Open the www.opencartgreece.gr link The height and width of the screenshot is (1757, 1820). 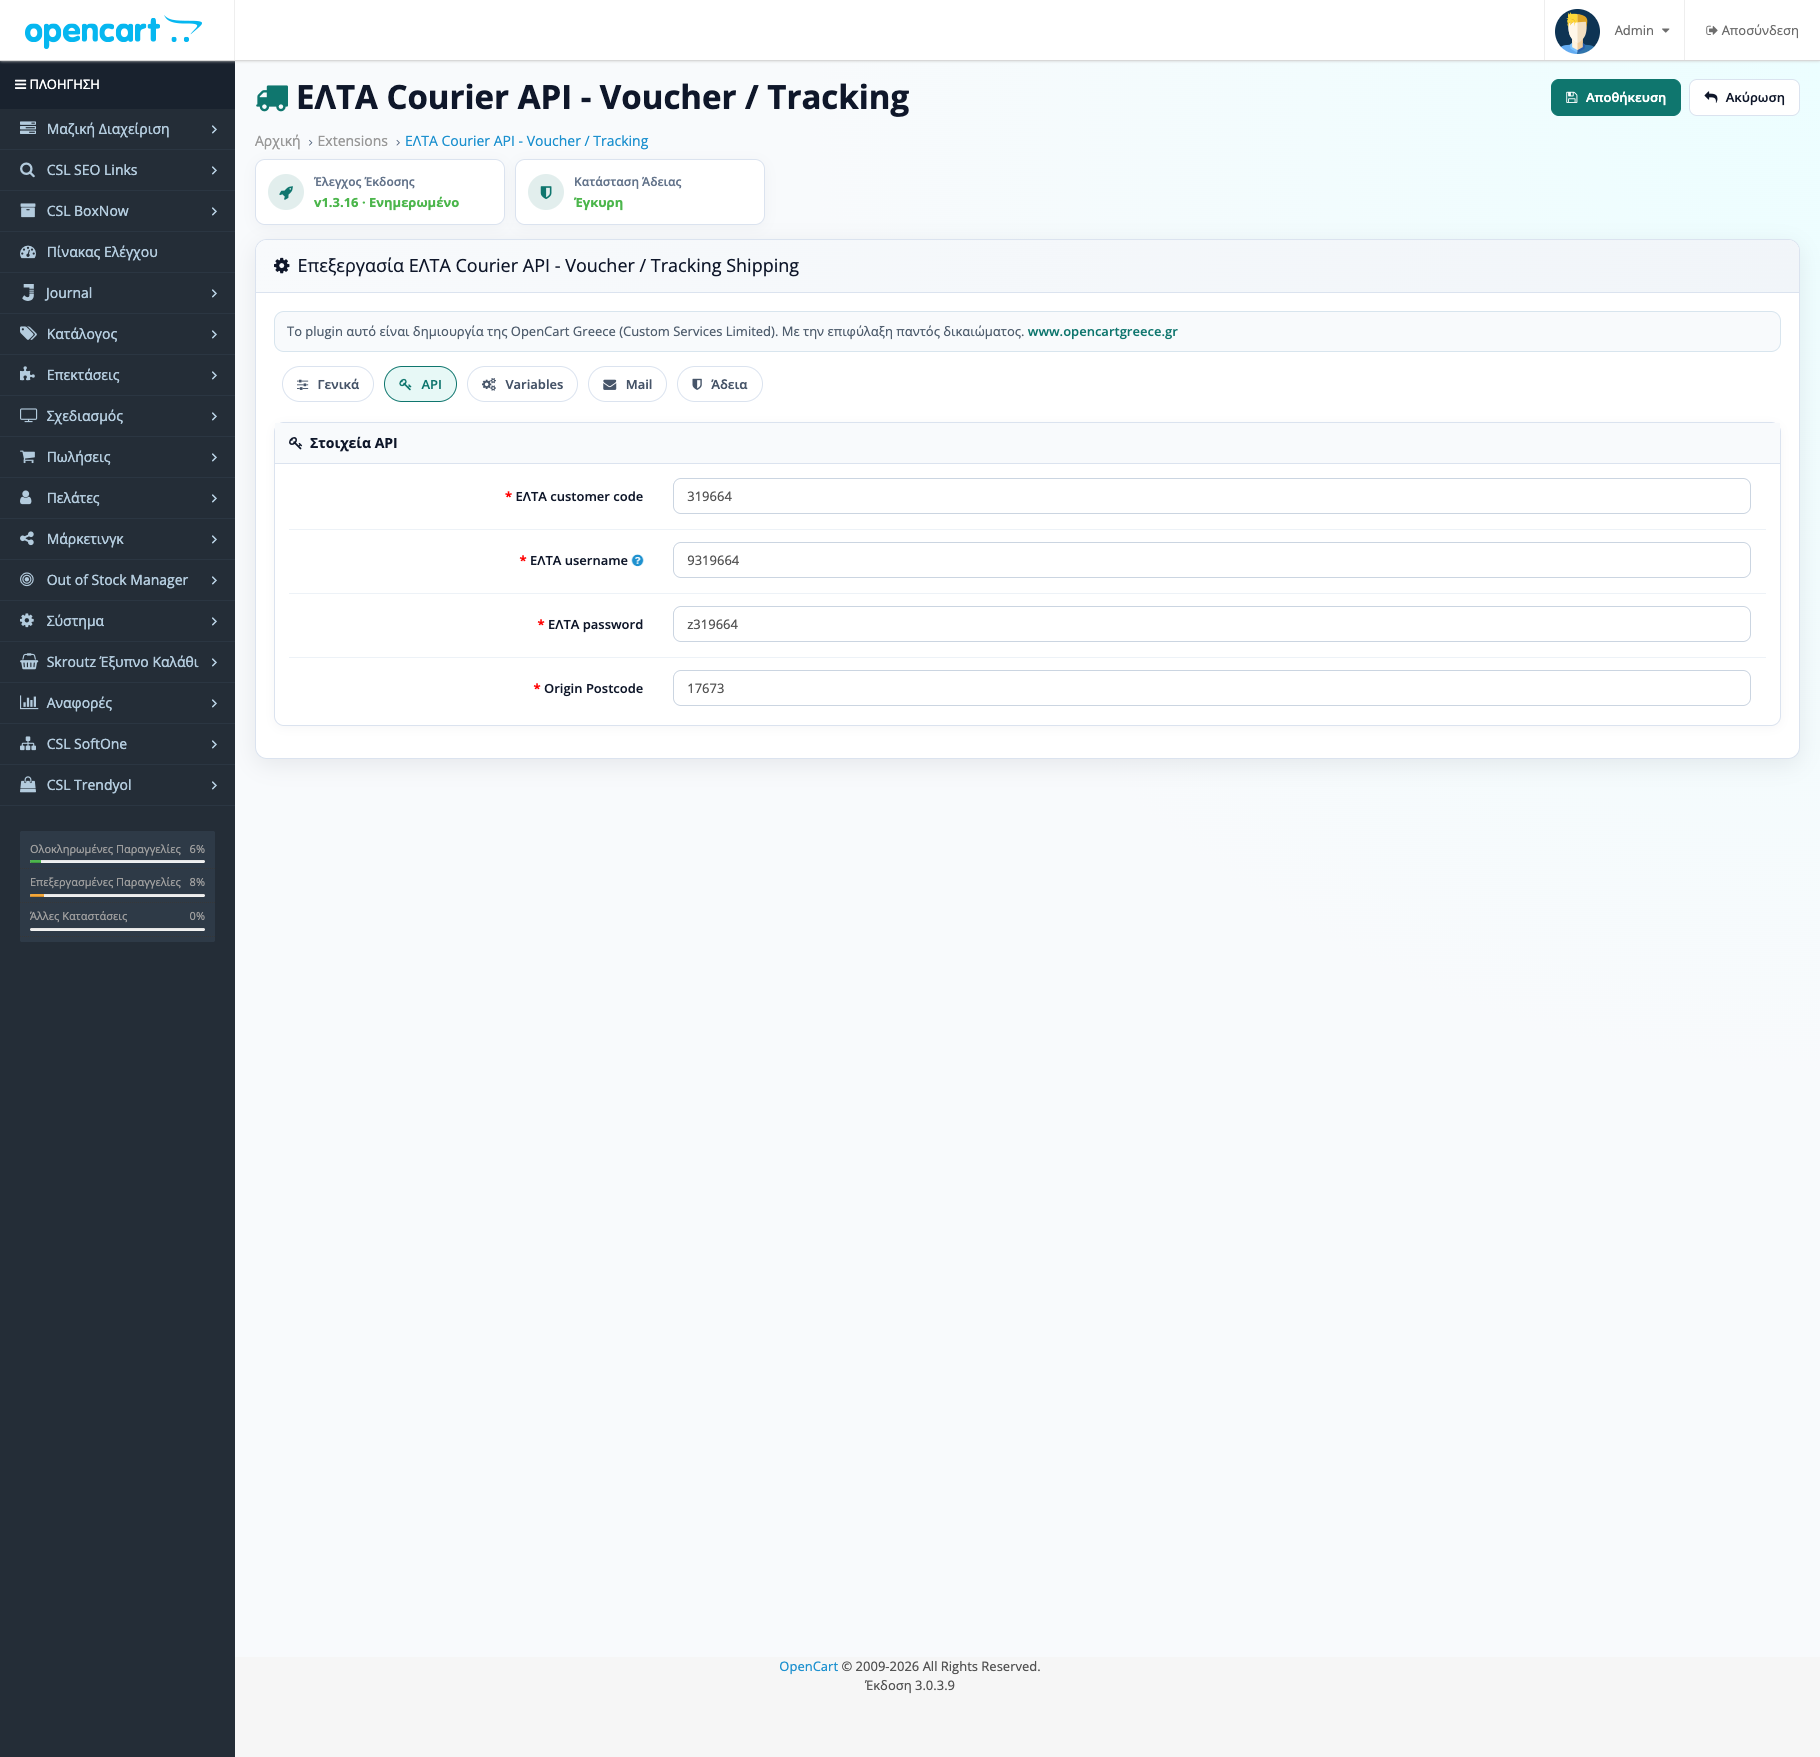tap(1102, 332)
